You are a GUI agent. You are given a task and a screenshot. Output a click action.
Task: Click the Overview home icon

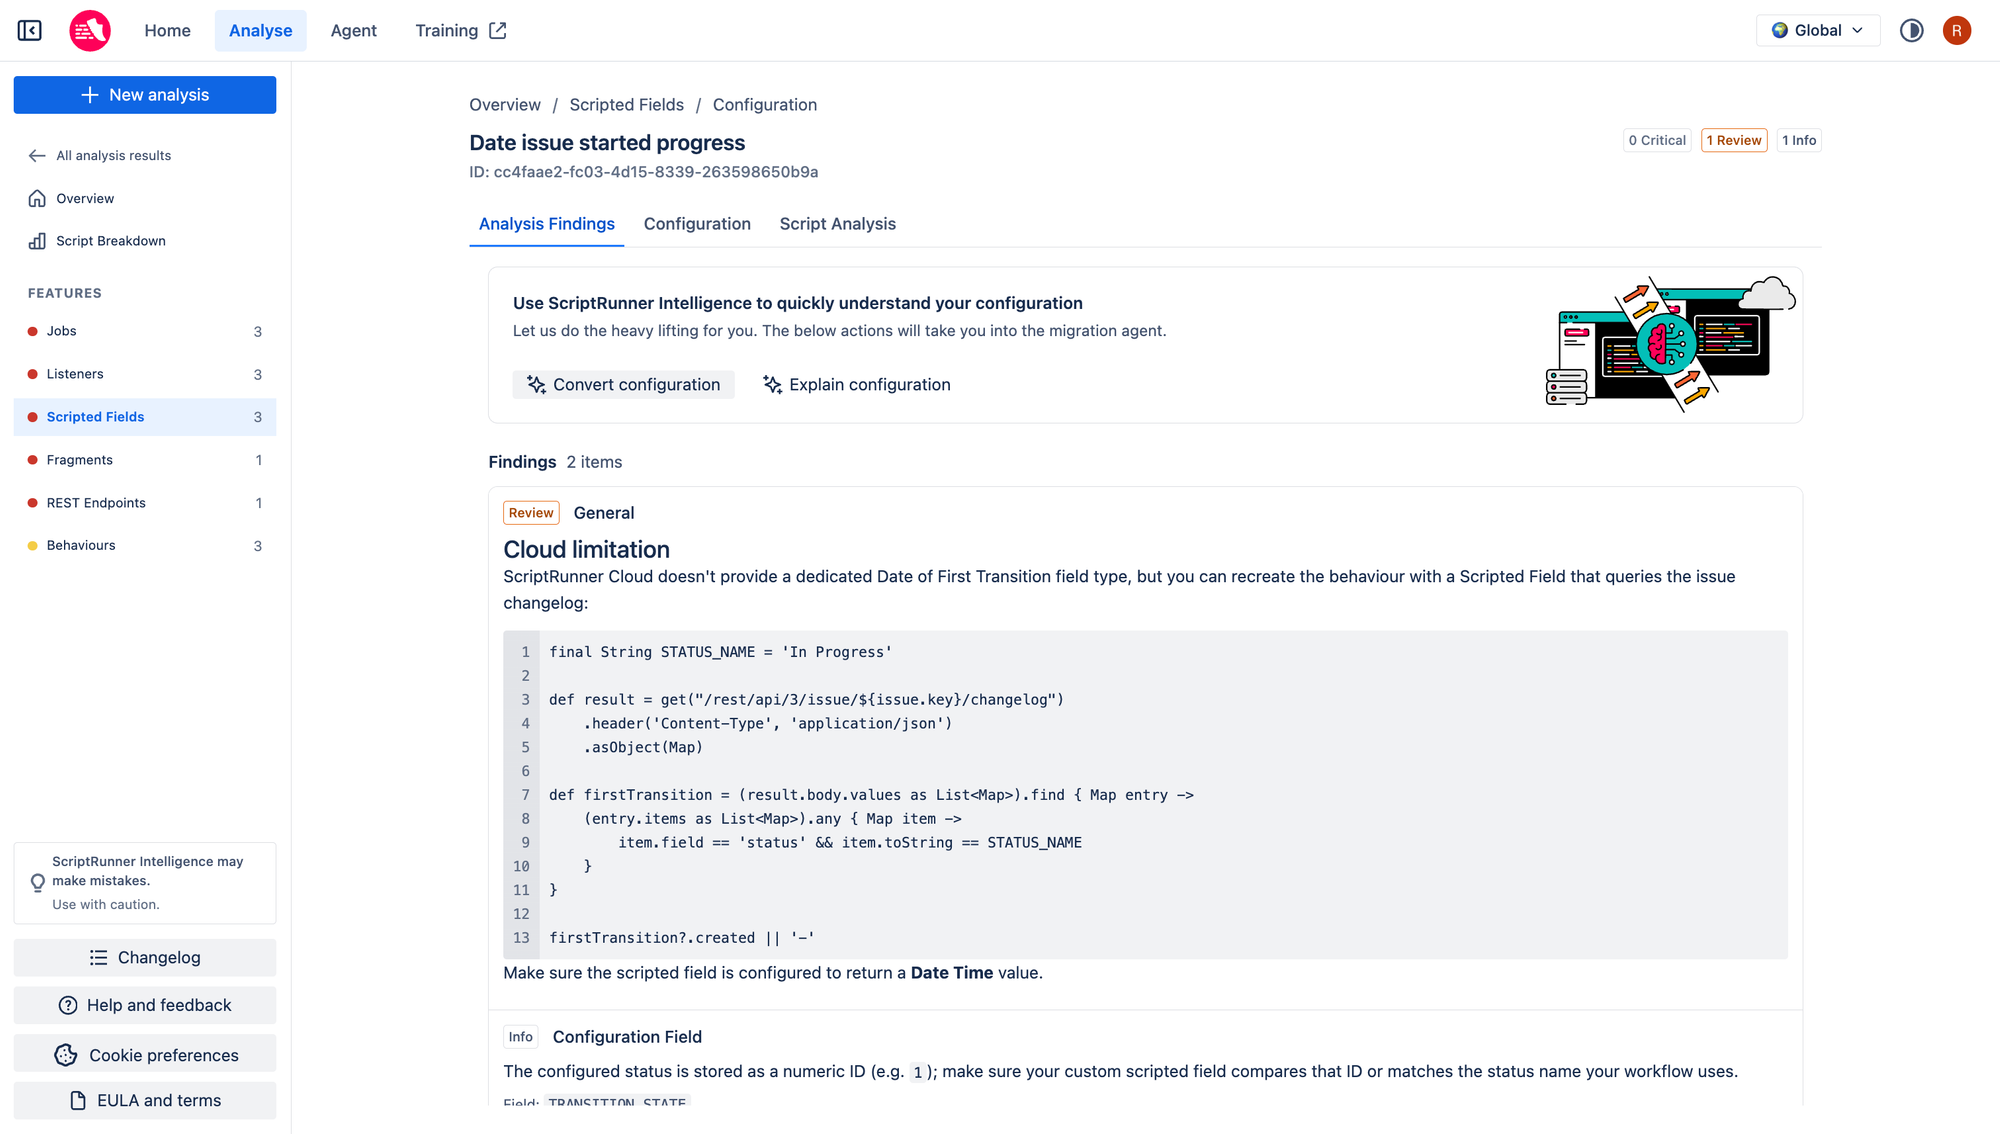click(x=37, y=199)
